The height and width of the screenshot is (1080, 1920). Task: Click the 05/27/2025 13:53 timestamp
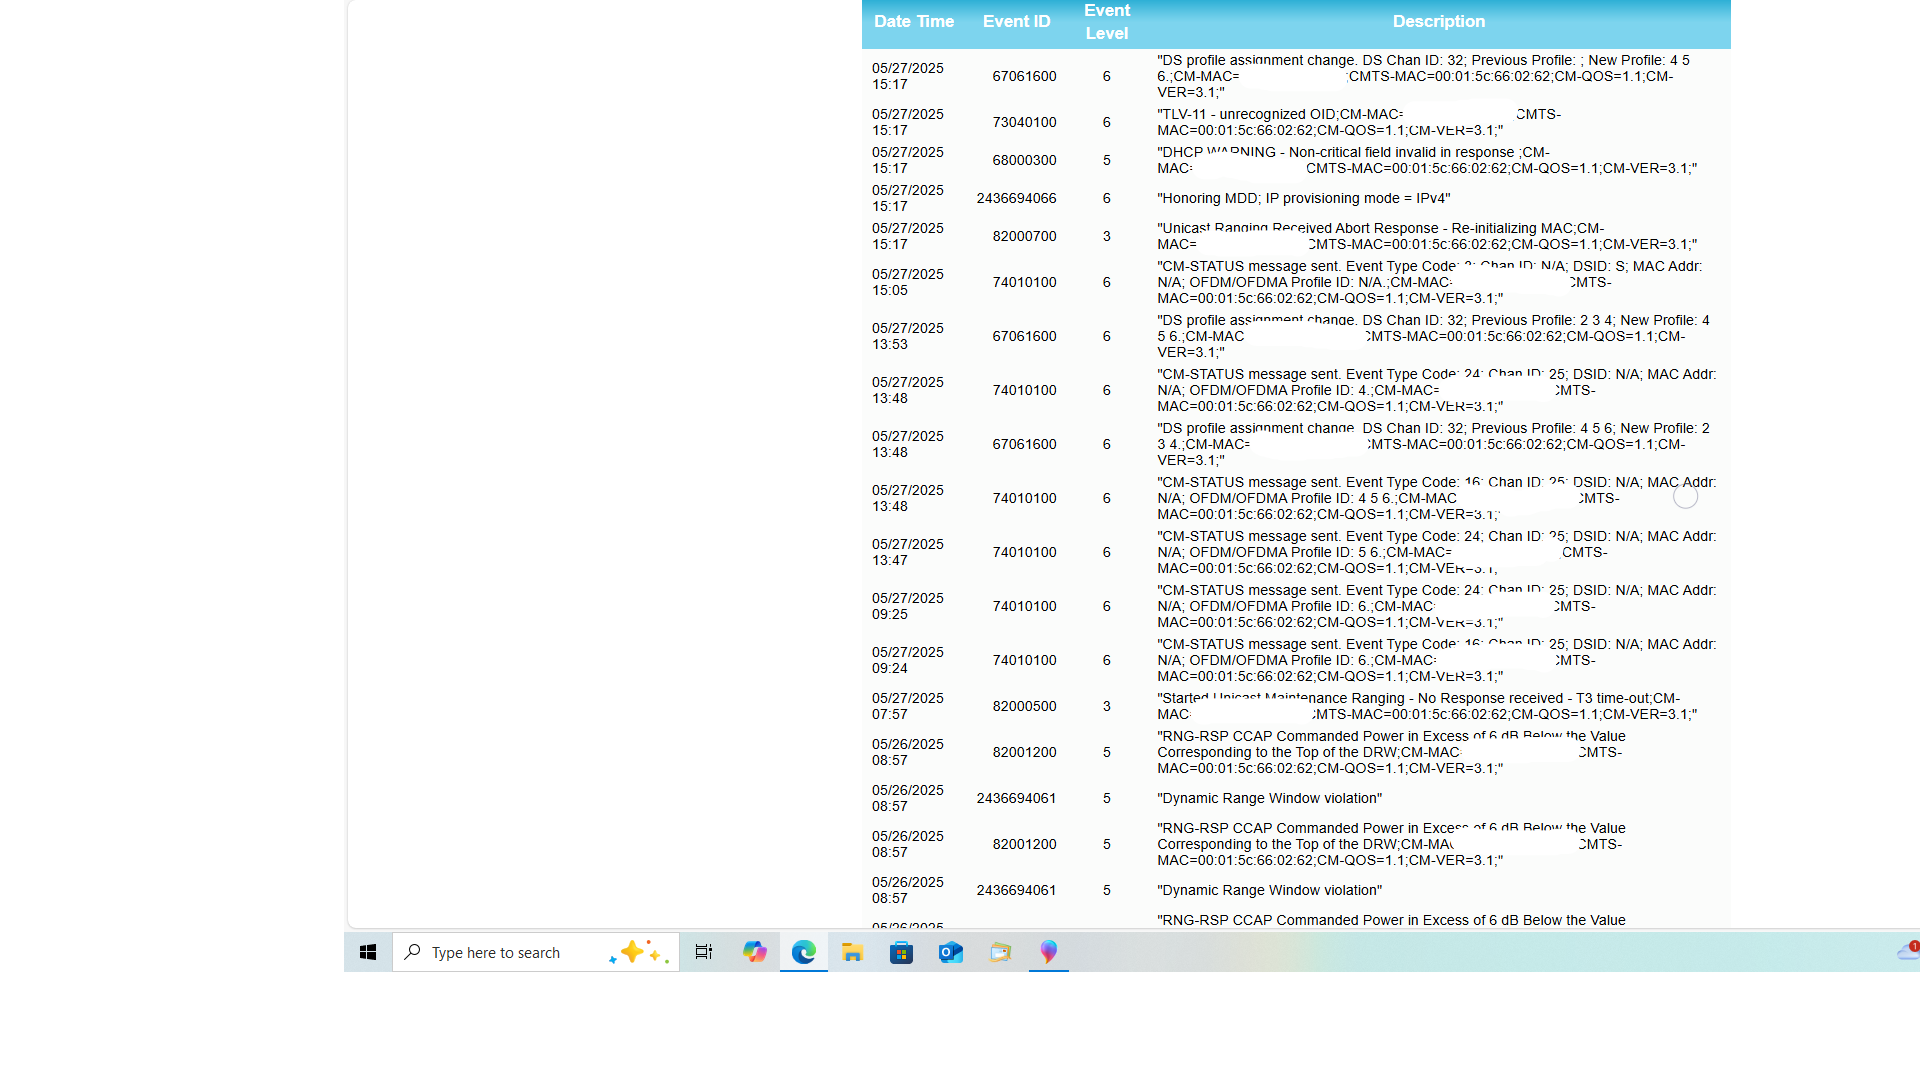(908, 336)
